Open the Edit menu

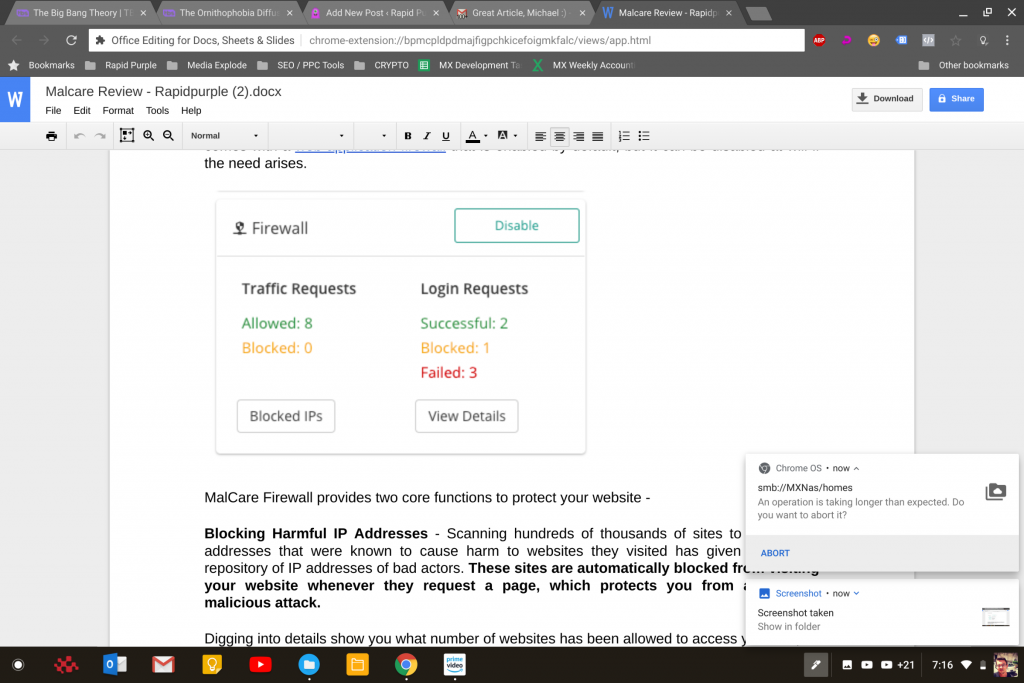tap(82, 110)
